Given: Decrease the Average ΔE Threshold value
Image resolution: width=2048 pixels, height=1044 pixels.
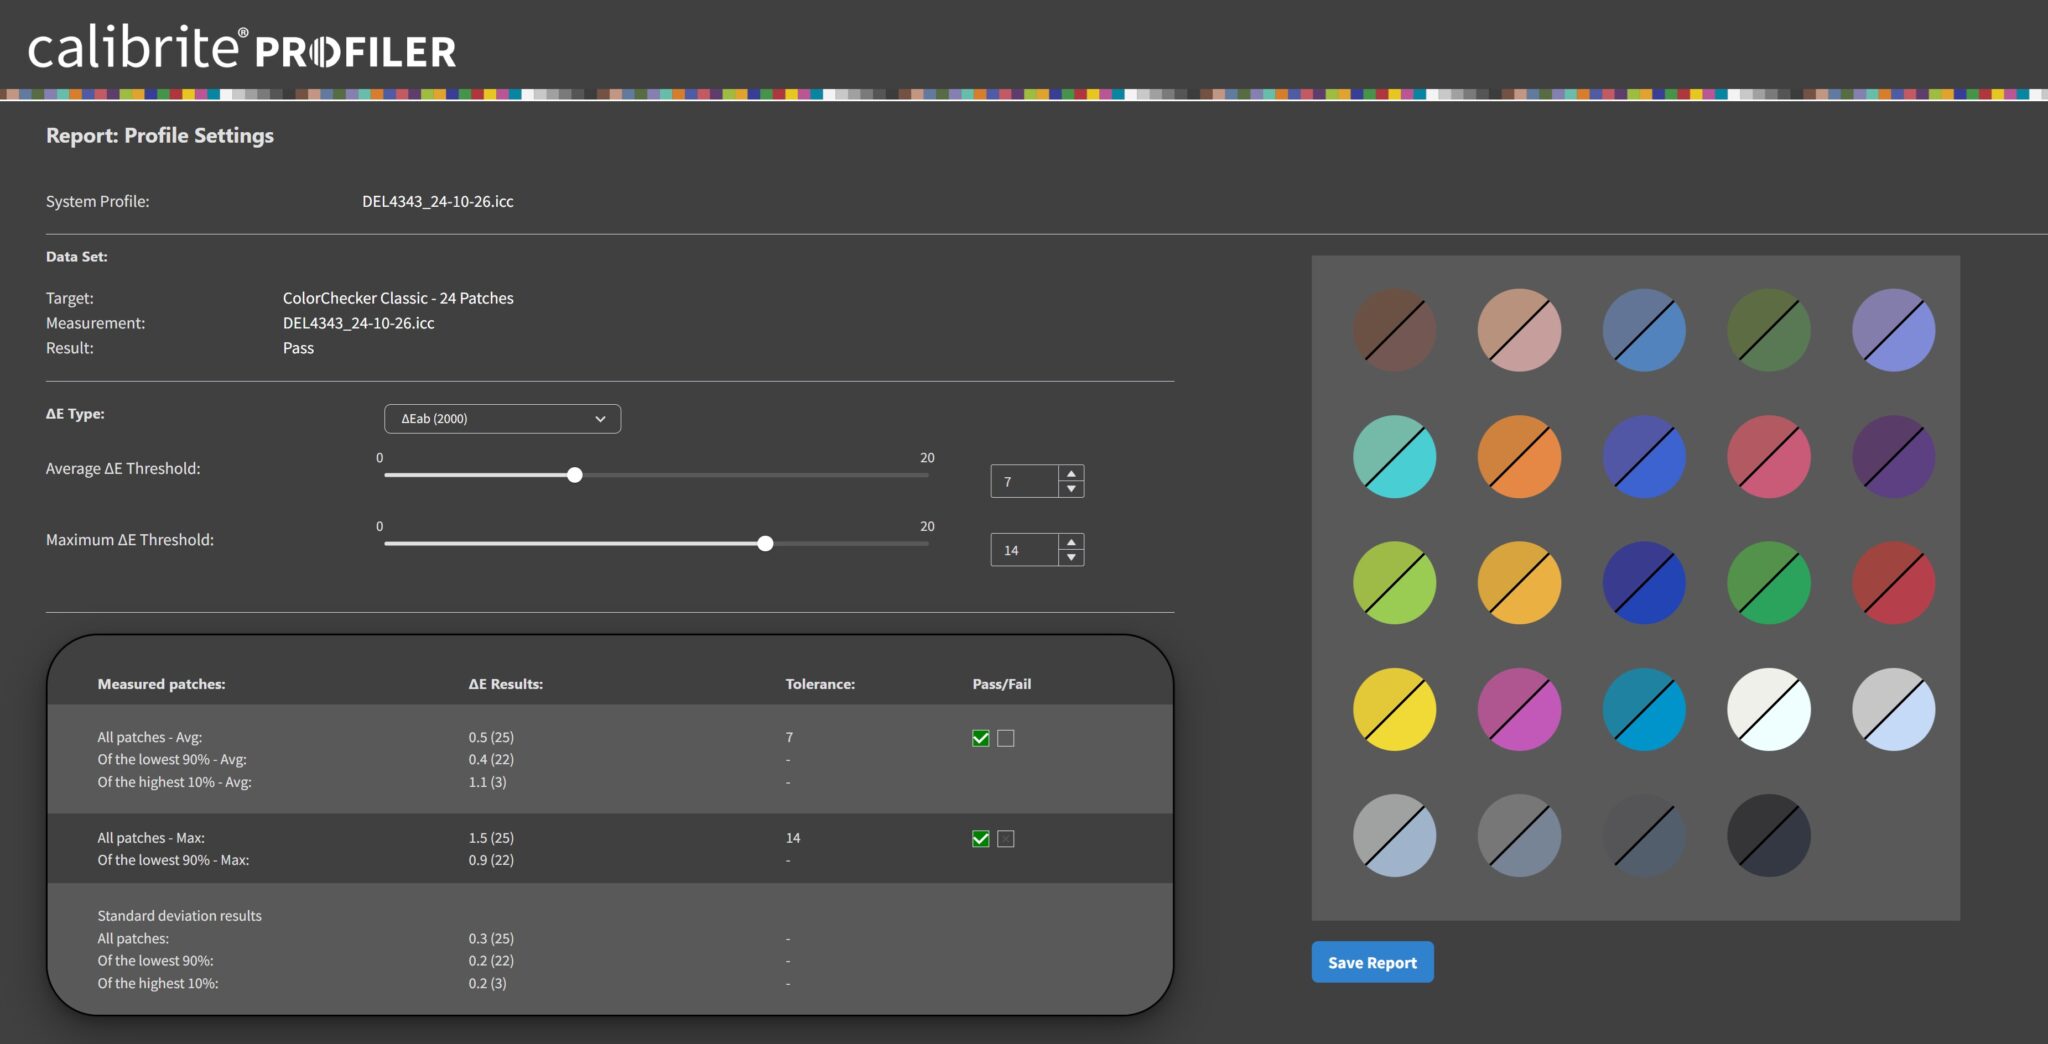Looking at the screenshot, I should click(x=1071, y=489).
